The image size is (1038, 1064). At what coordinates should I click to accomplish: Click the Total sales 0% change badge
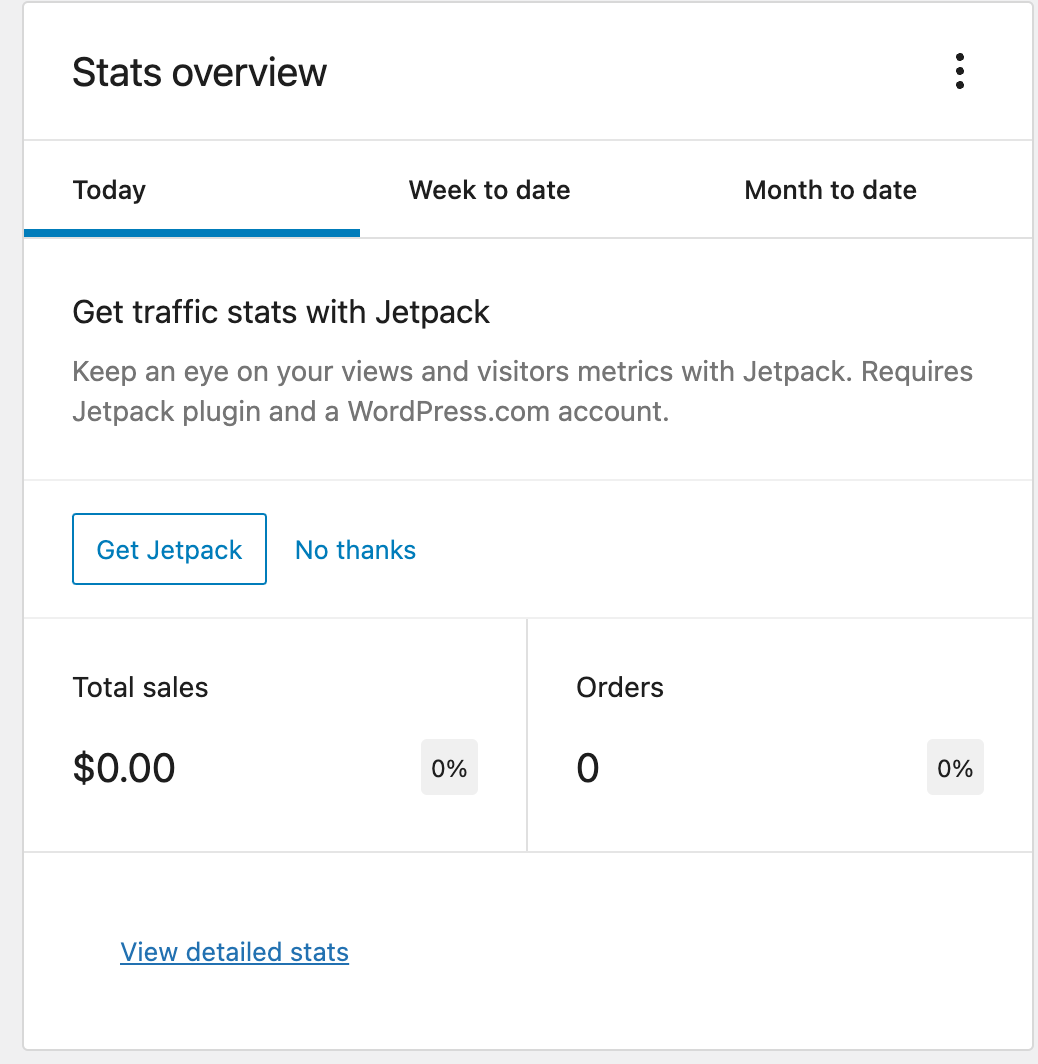[x=449, y=767]
